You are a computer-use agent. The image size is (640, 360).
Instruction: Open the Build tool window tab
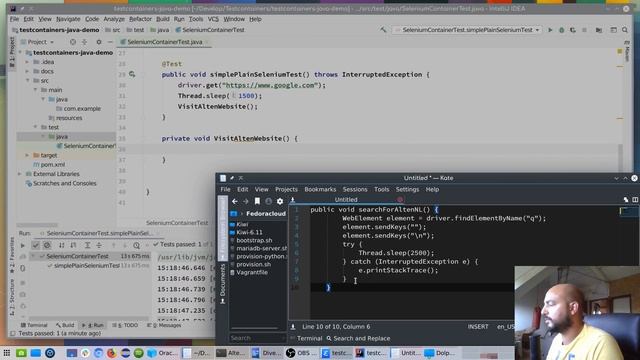(x=65, y=325)
